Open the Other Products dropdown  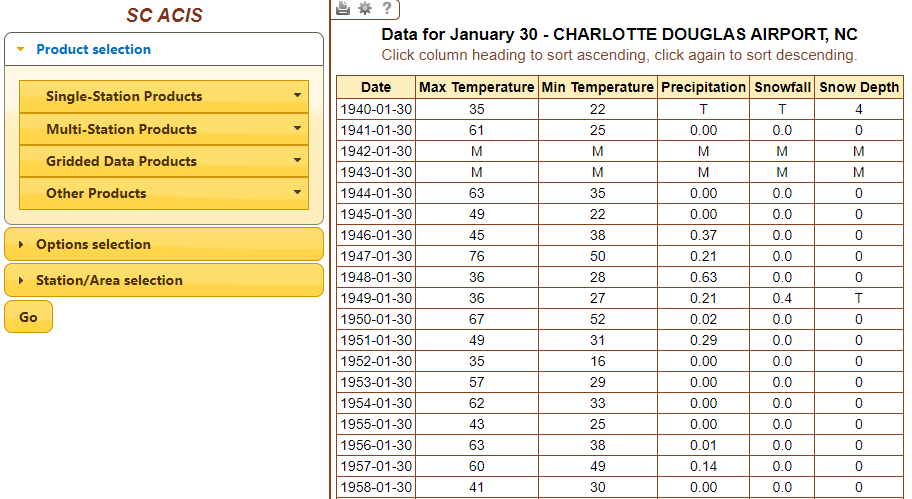pyautogui.click(x=164, y=193)
